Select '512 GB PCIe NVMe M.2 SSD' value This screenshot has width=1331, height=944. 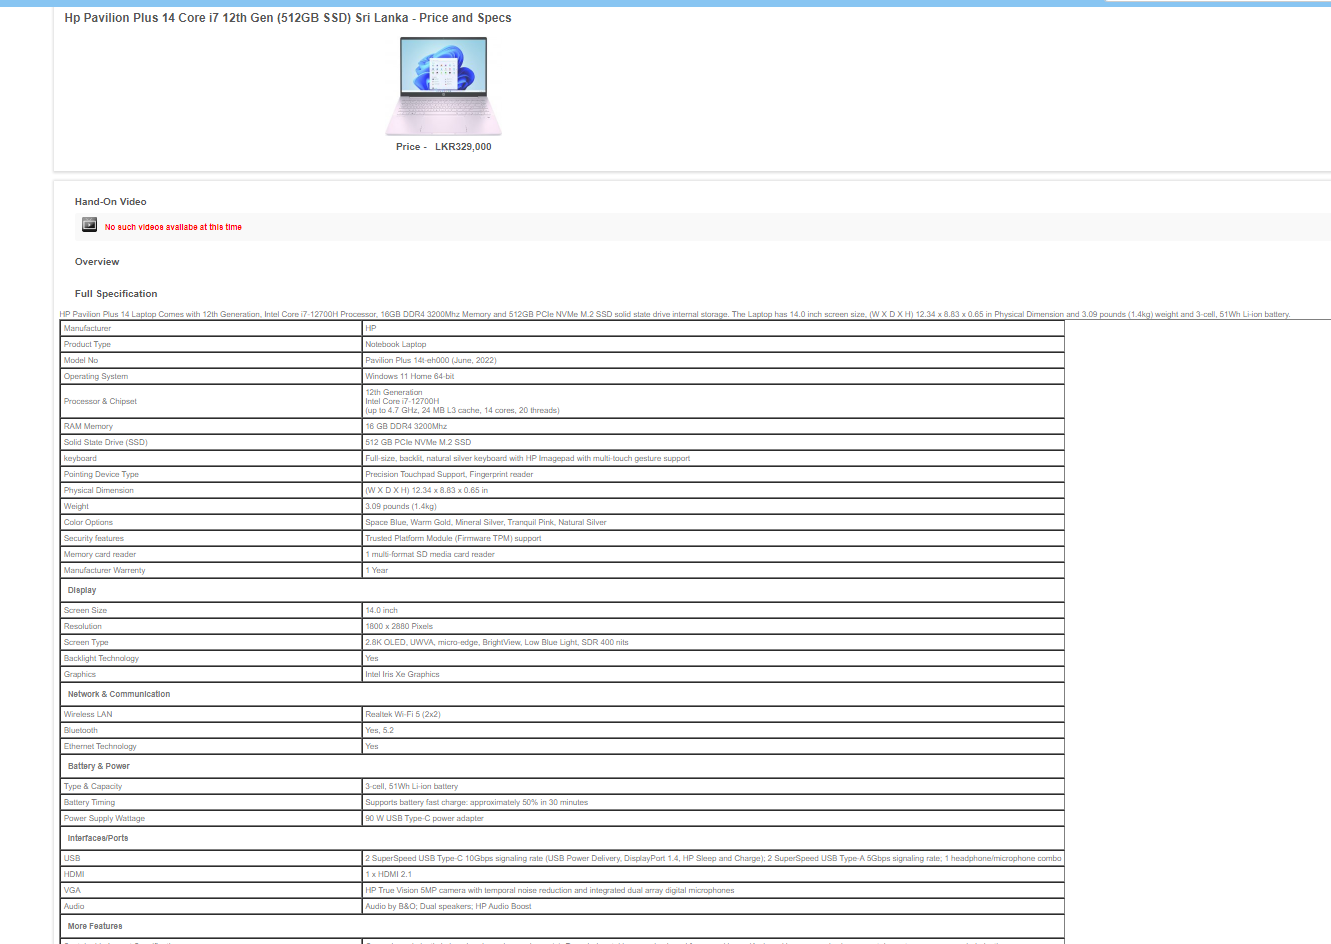coord(418,442)
